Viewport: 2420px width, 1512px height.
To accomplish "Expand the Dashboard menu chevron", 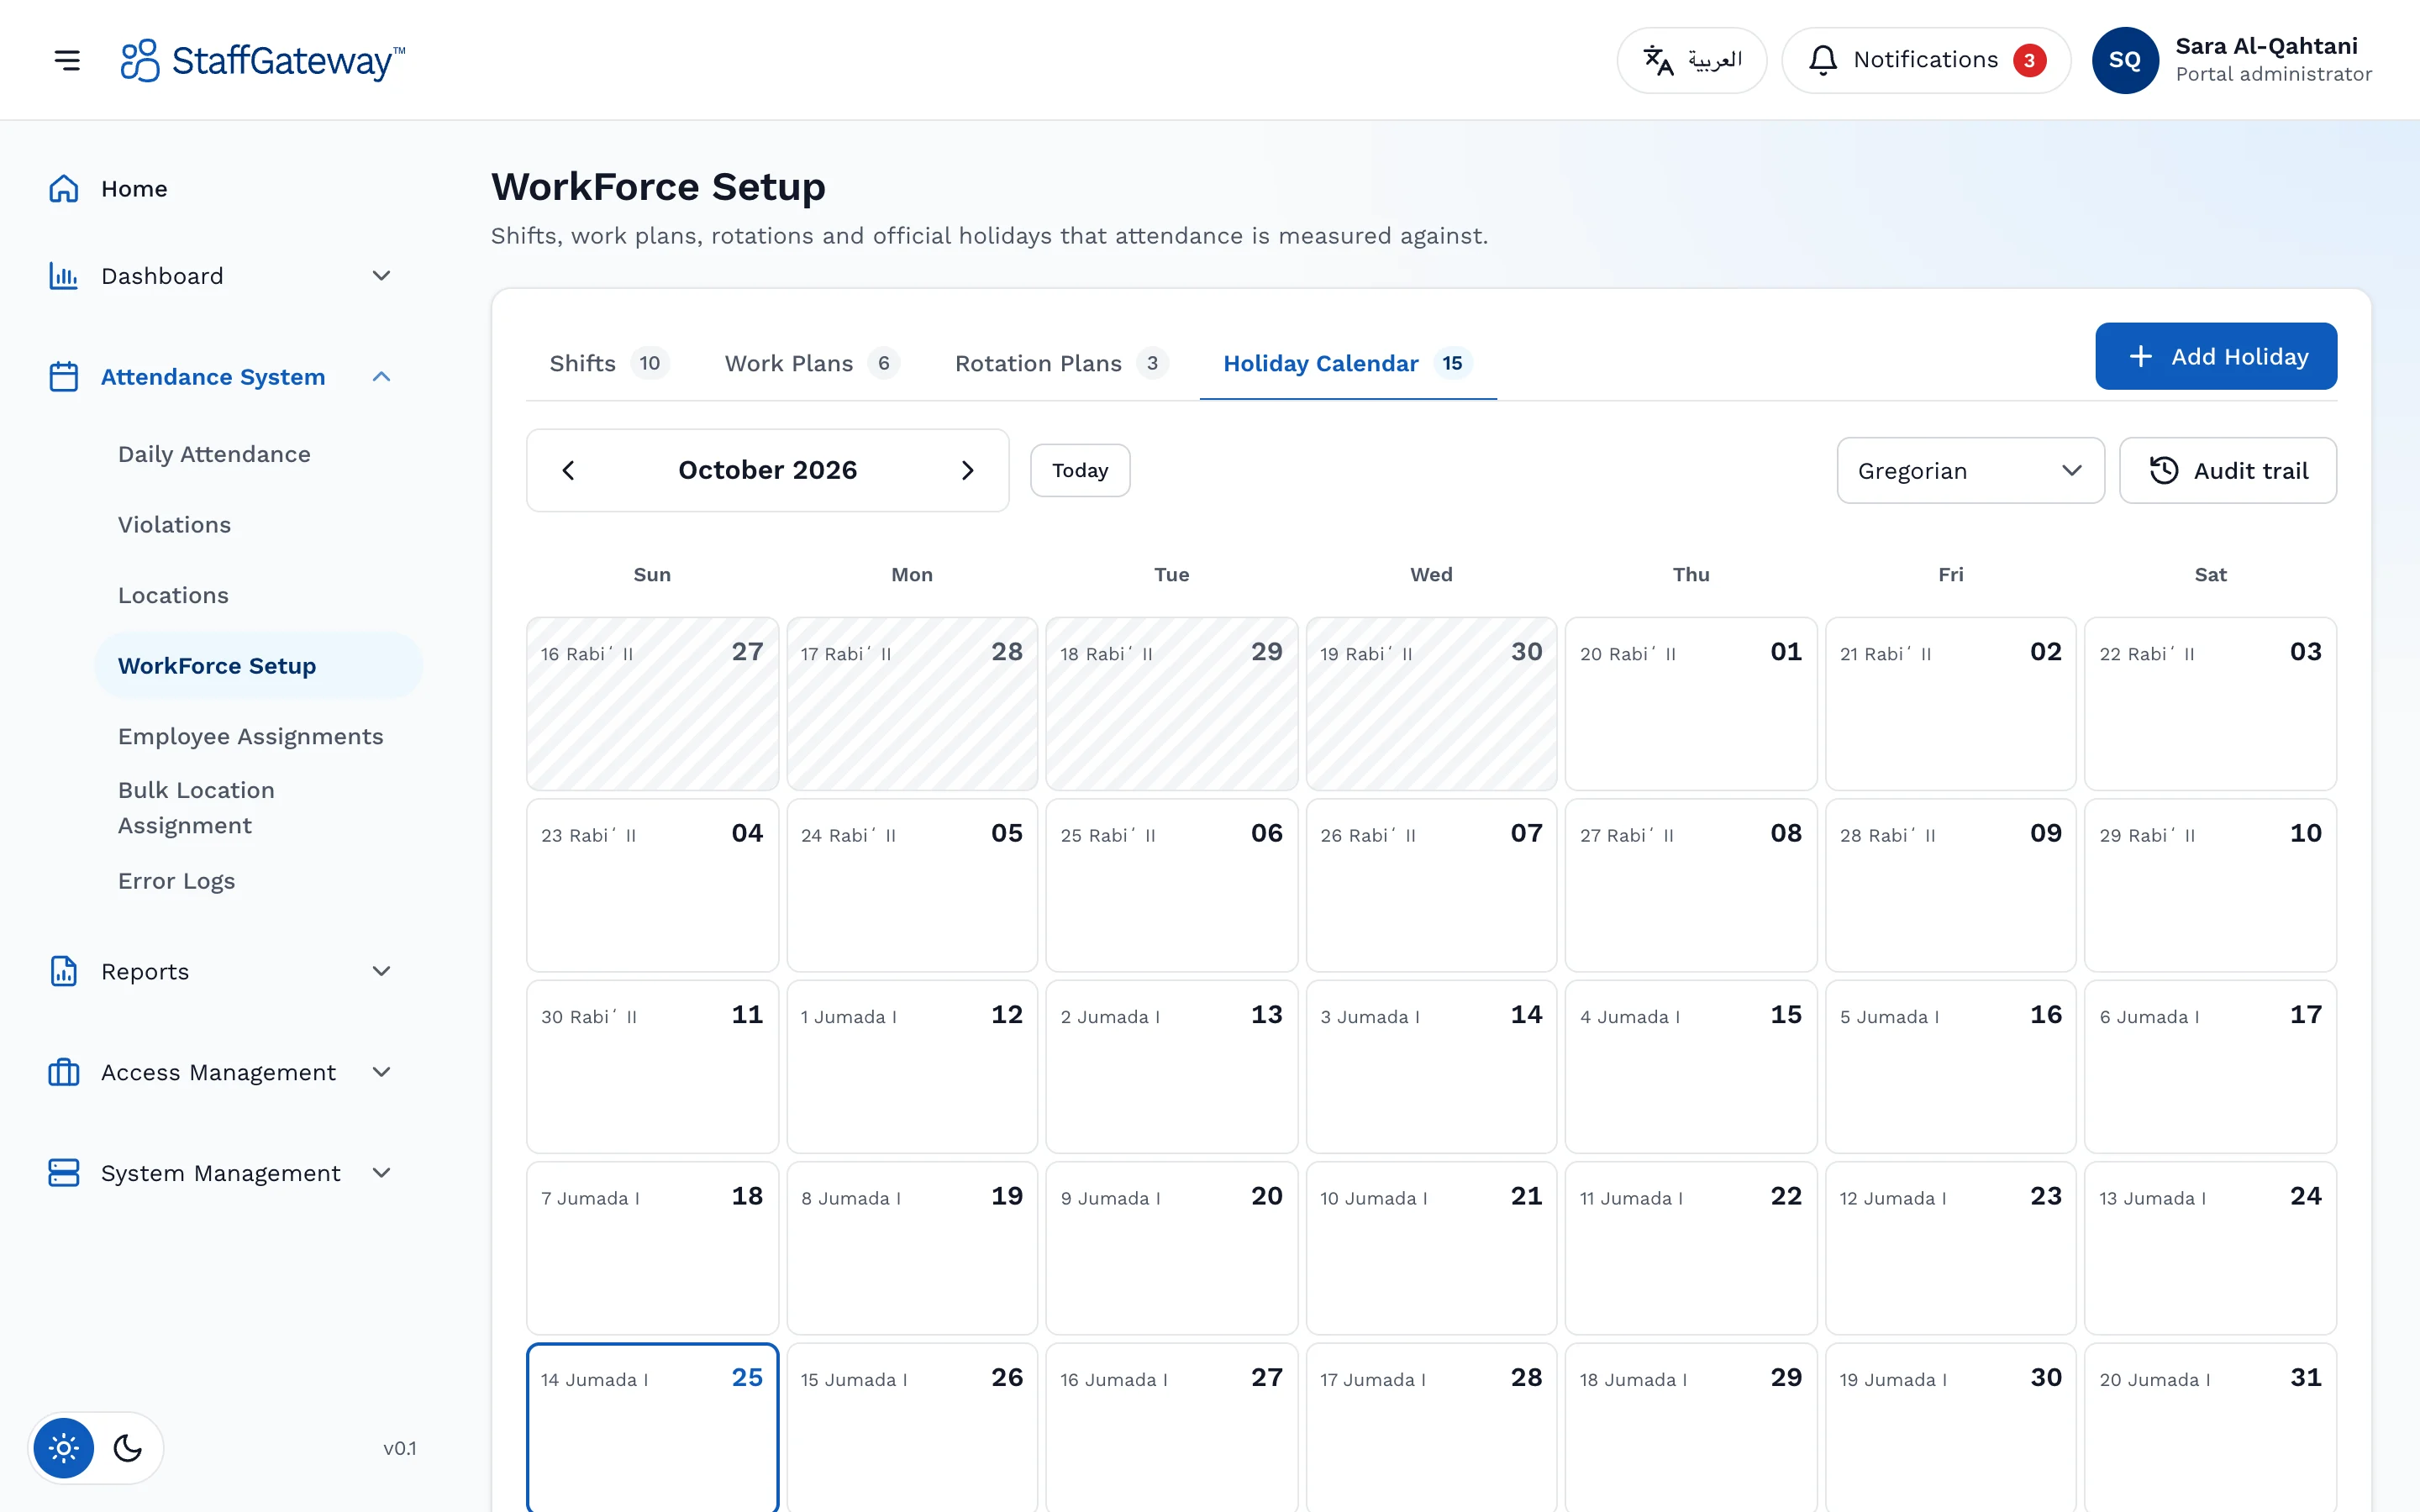I will [381, 276].
